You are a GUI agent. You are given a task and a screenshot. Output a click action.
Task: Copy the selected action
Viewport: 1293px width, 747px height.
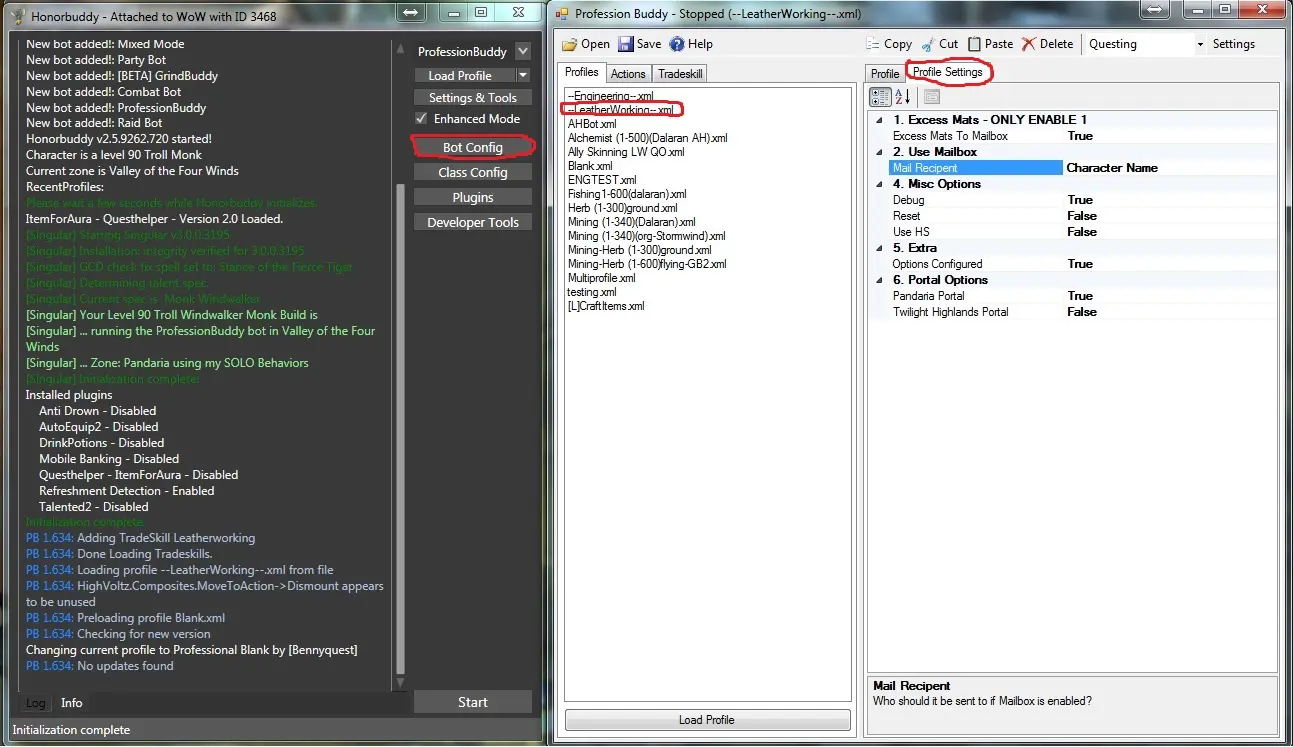pyautogui.click(x=889, y=44)
